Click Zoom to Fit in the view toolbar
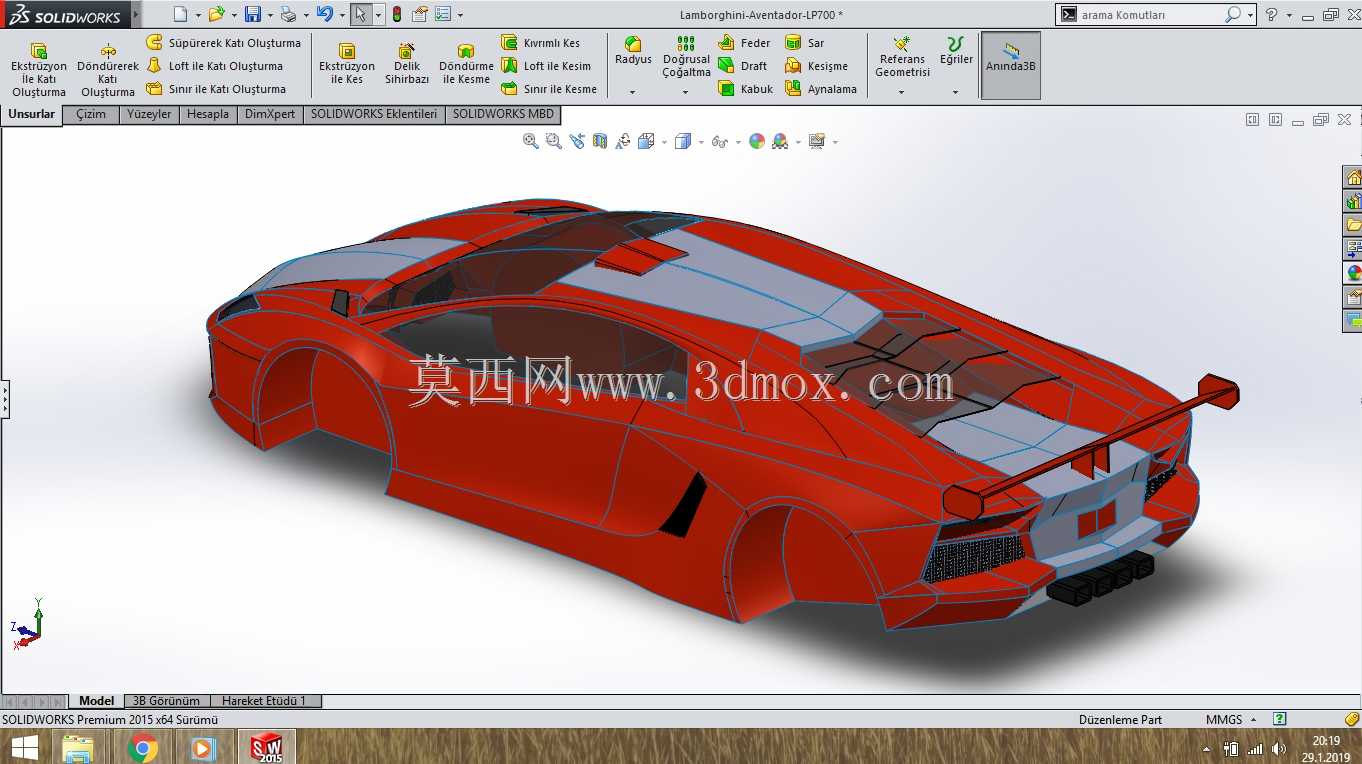The height and width of the screenshot is (764, 1362). pos(531,141)
